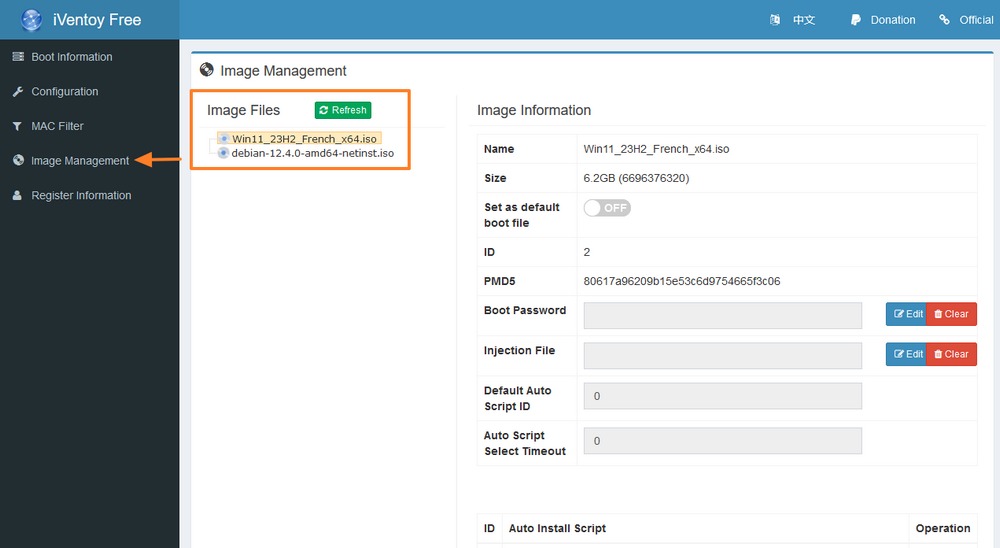This screenshot has width=1000, height=548.
Task: Click the Default Auto Script ID field
Action: coord(722,396)
